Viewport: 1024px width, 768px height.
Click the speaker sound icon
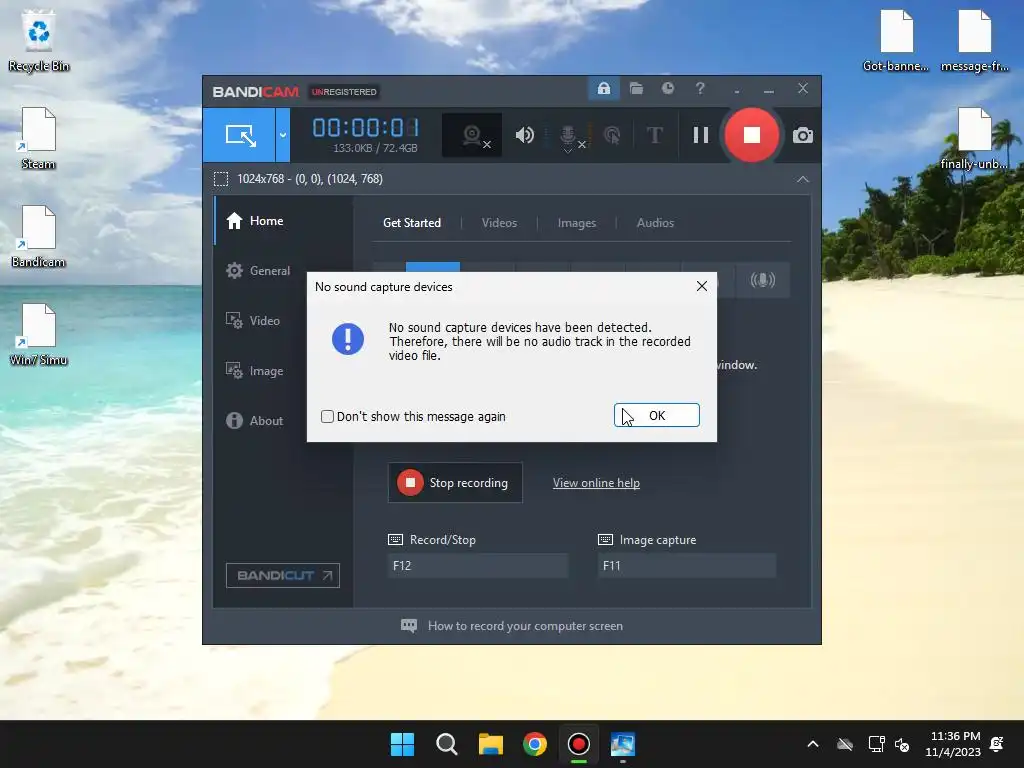coord(524,135)
